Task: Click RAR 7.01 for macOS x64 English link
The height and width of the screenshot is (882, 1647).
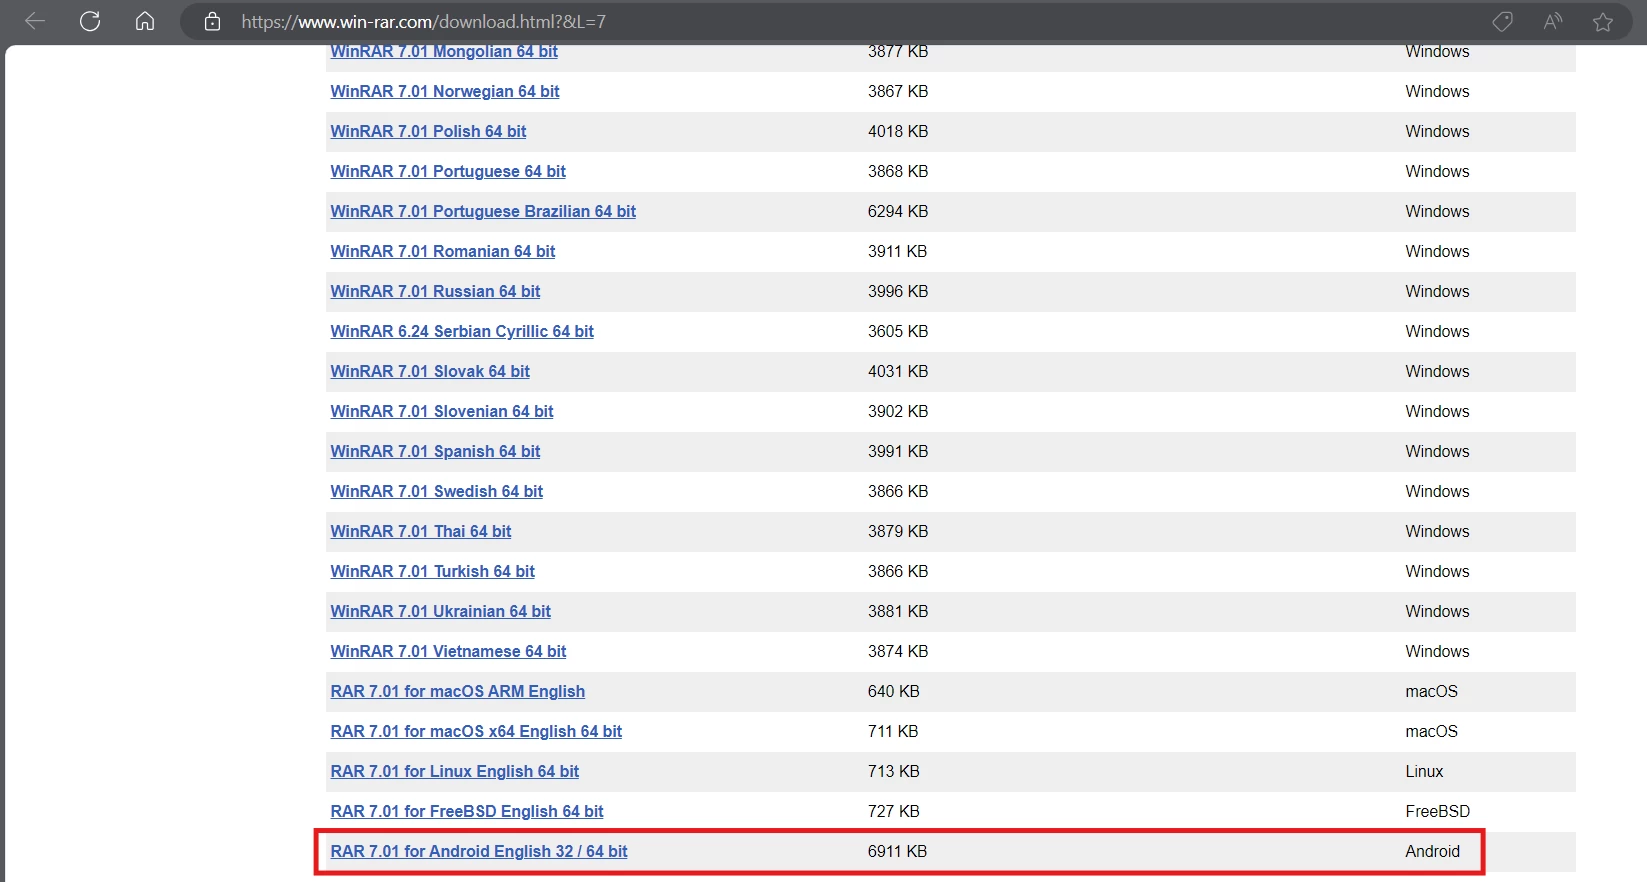Action: 476,731
